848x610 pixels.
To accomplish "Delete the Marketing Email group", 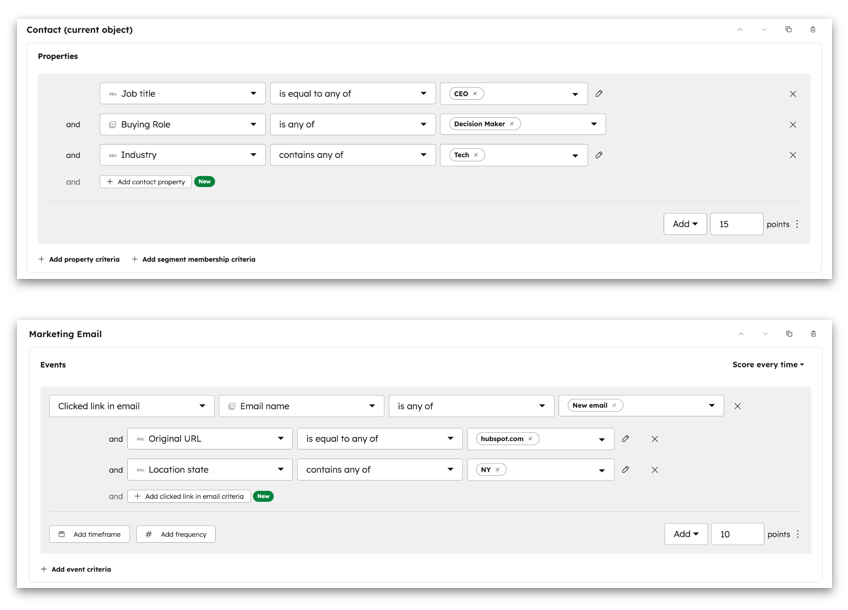I will click(x=813, y=334).
